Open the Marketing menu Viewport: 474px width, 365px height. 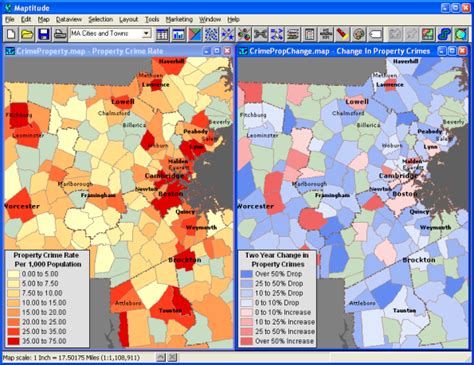click(x=179, y=19)
